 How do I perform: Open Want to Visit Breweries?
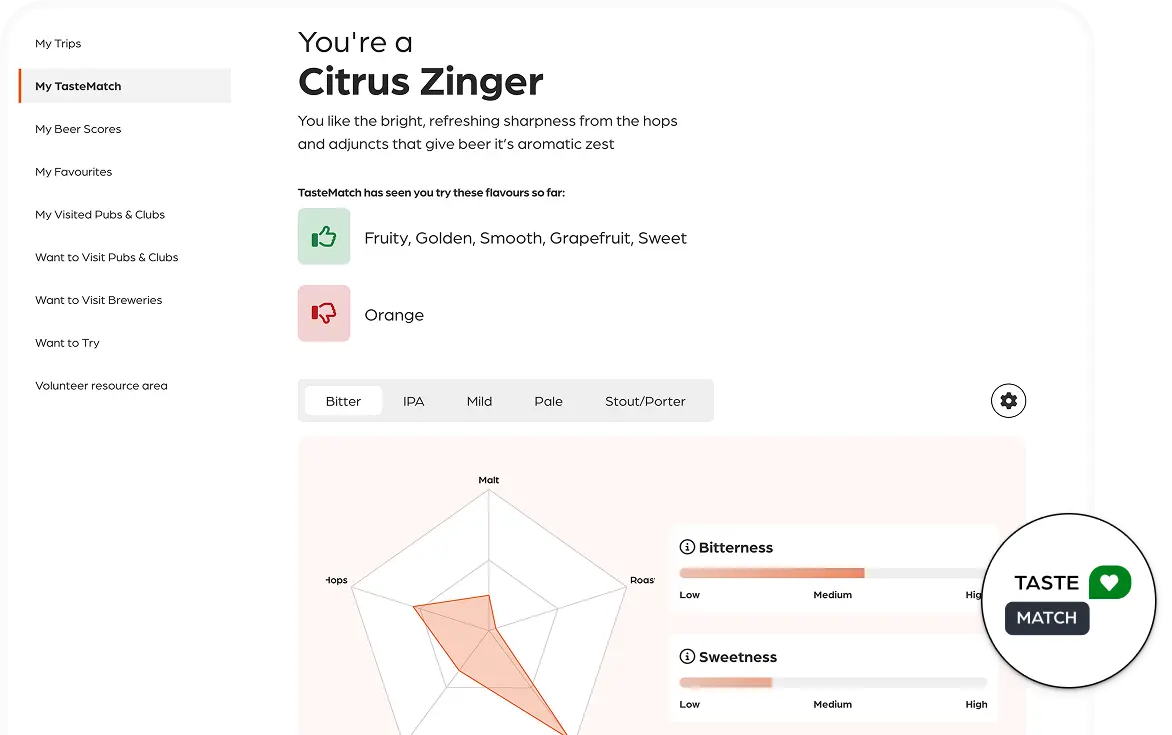(98, 300)
